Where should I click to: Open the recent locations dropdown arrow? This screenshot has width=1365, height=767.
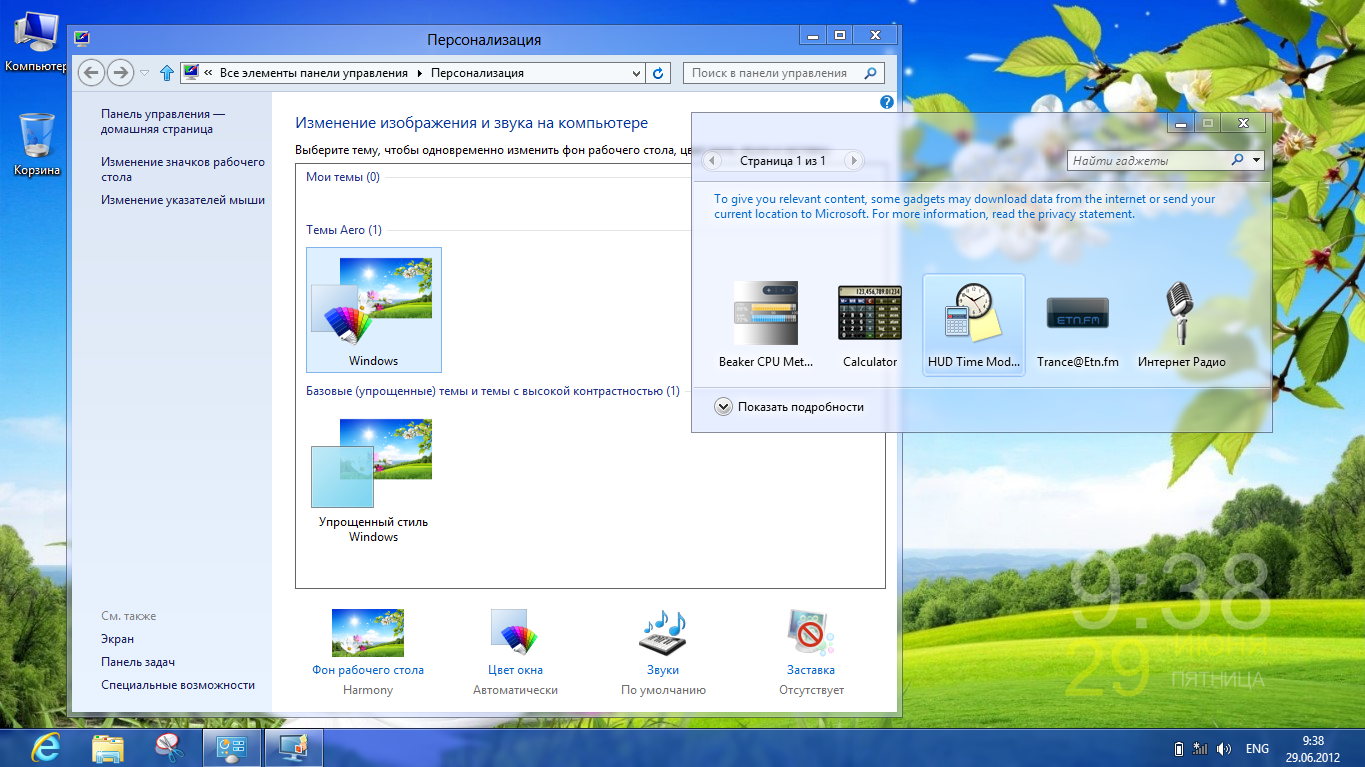point(144,73)
